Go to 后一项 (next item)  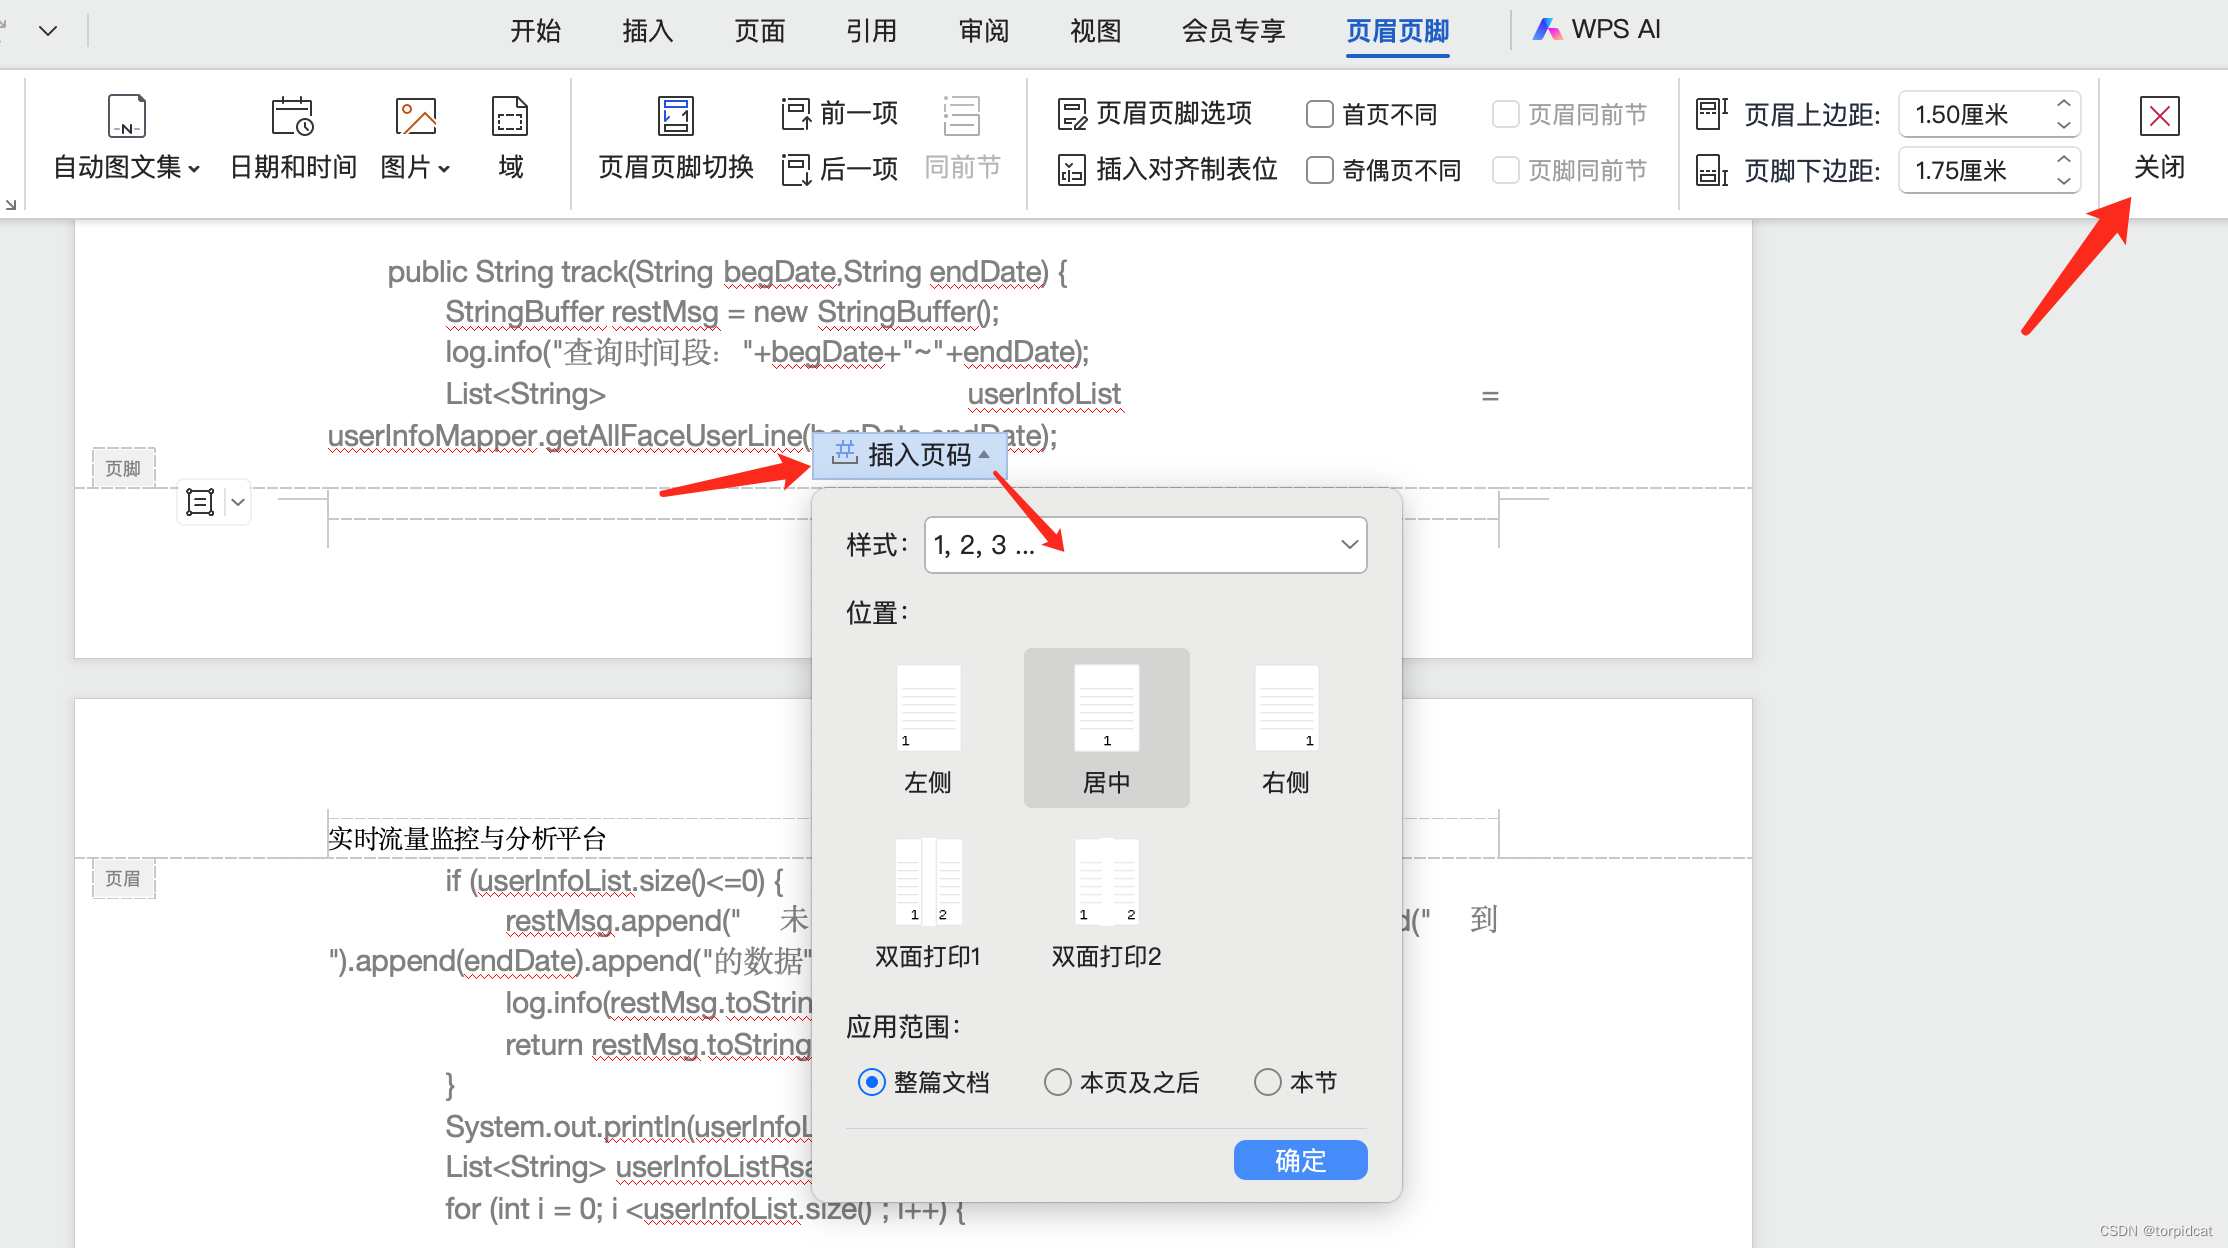click(840, 169)
